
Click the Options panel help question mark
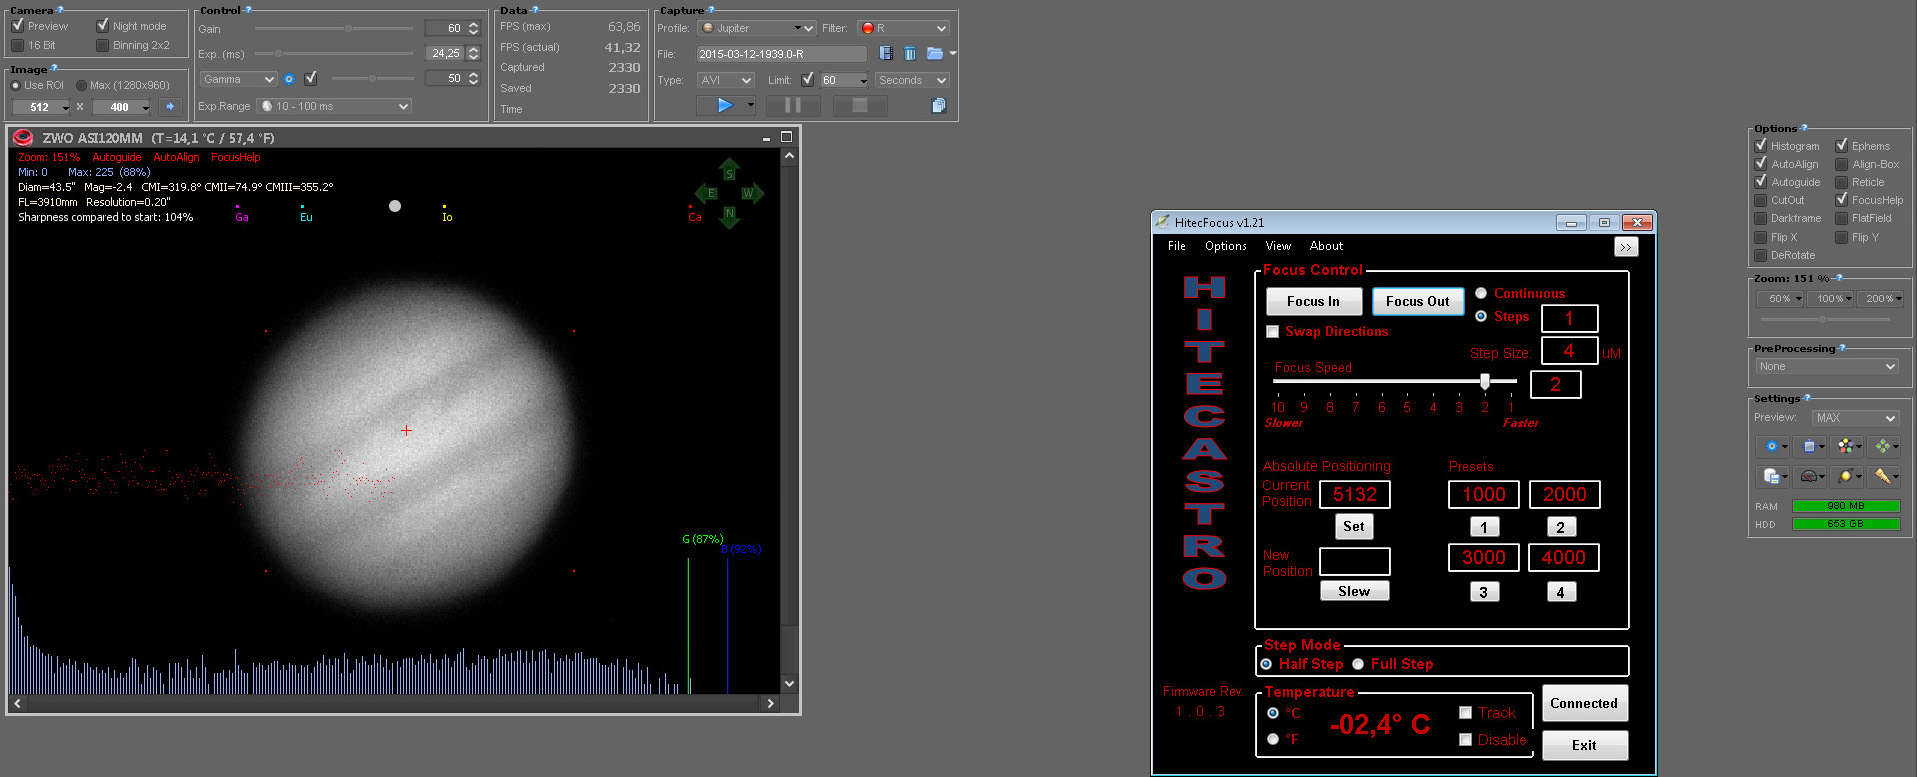pos(1803,127)
